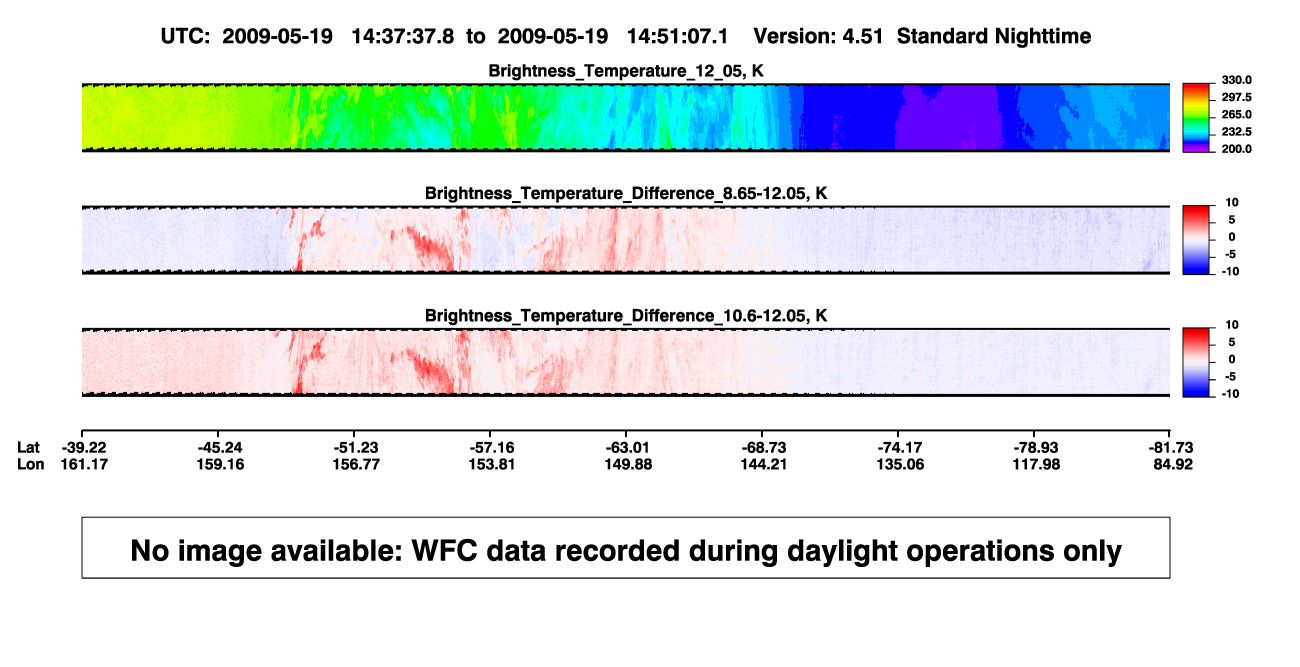Click latitude value -45.24

220,447
